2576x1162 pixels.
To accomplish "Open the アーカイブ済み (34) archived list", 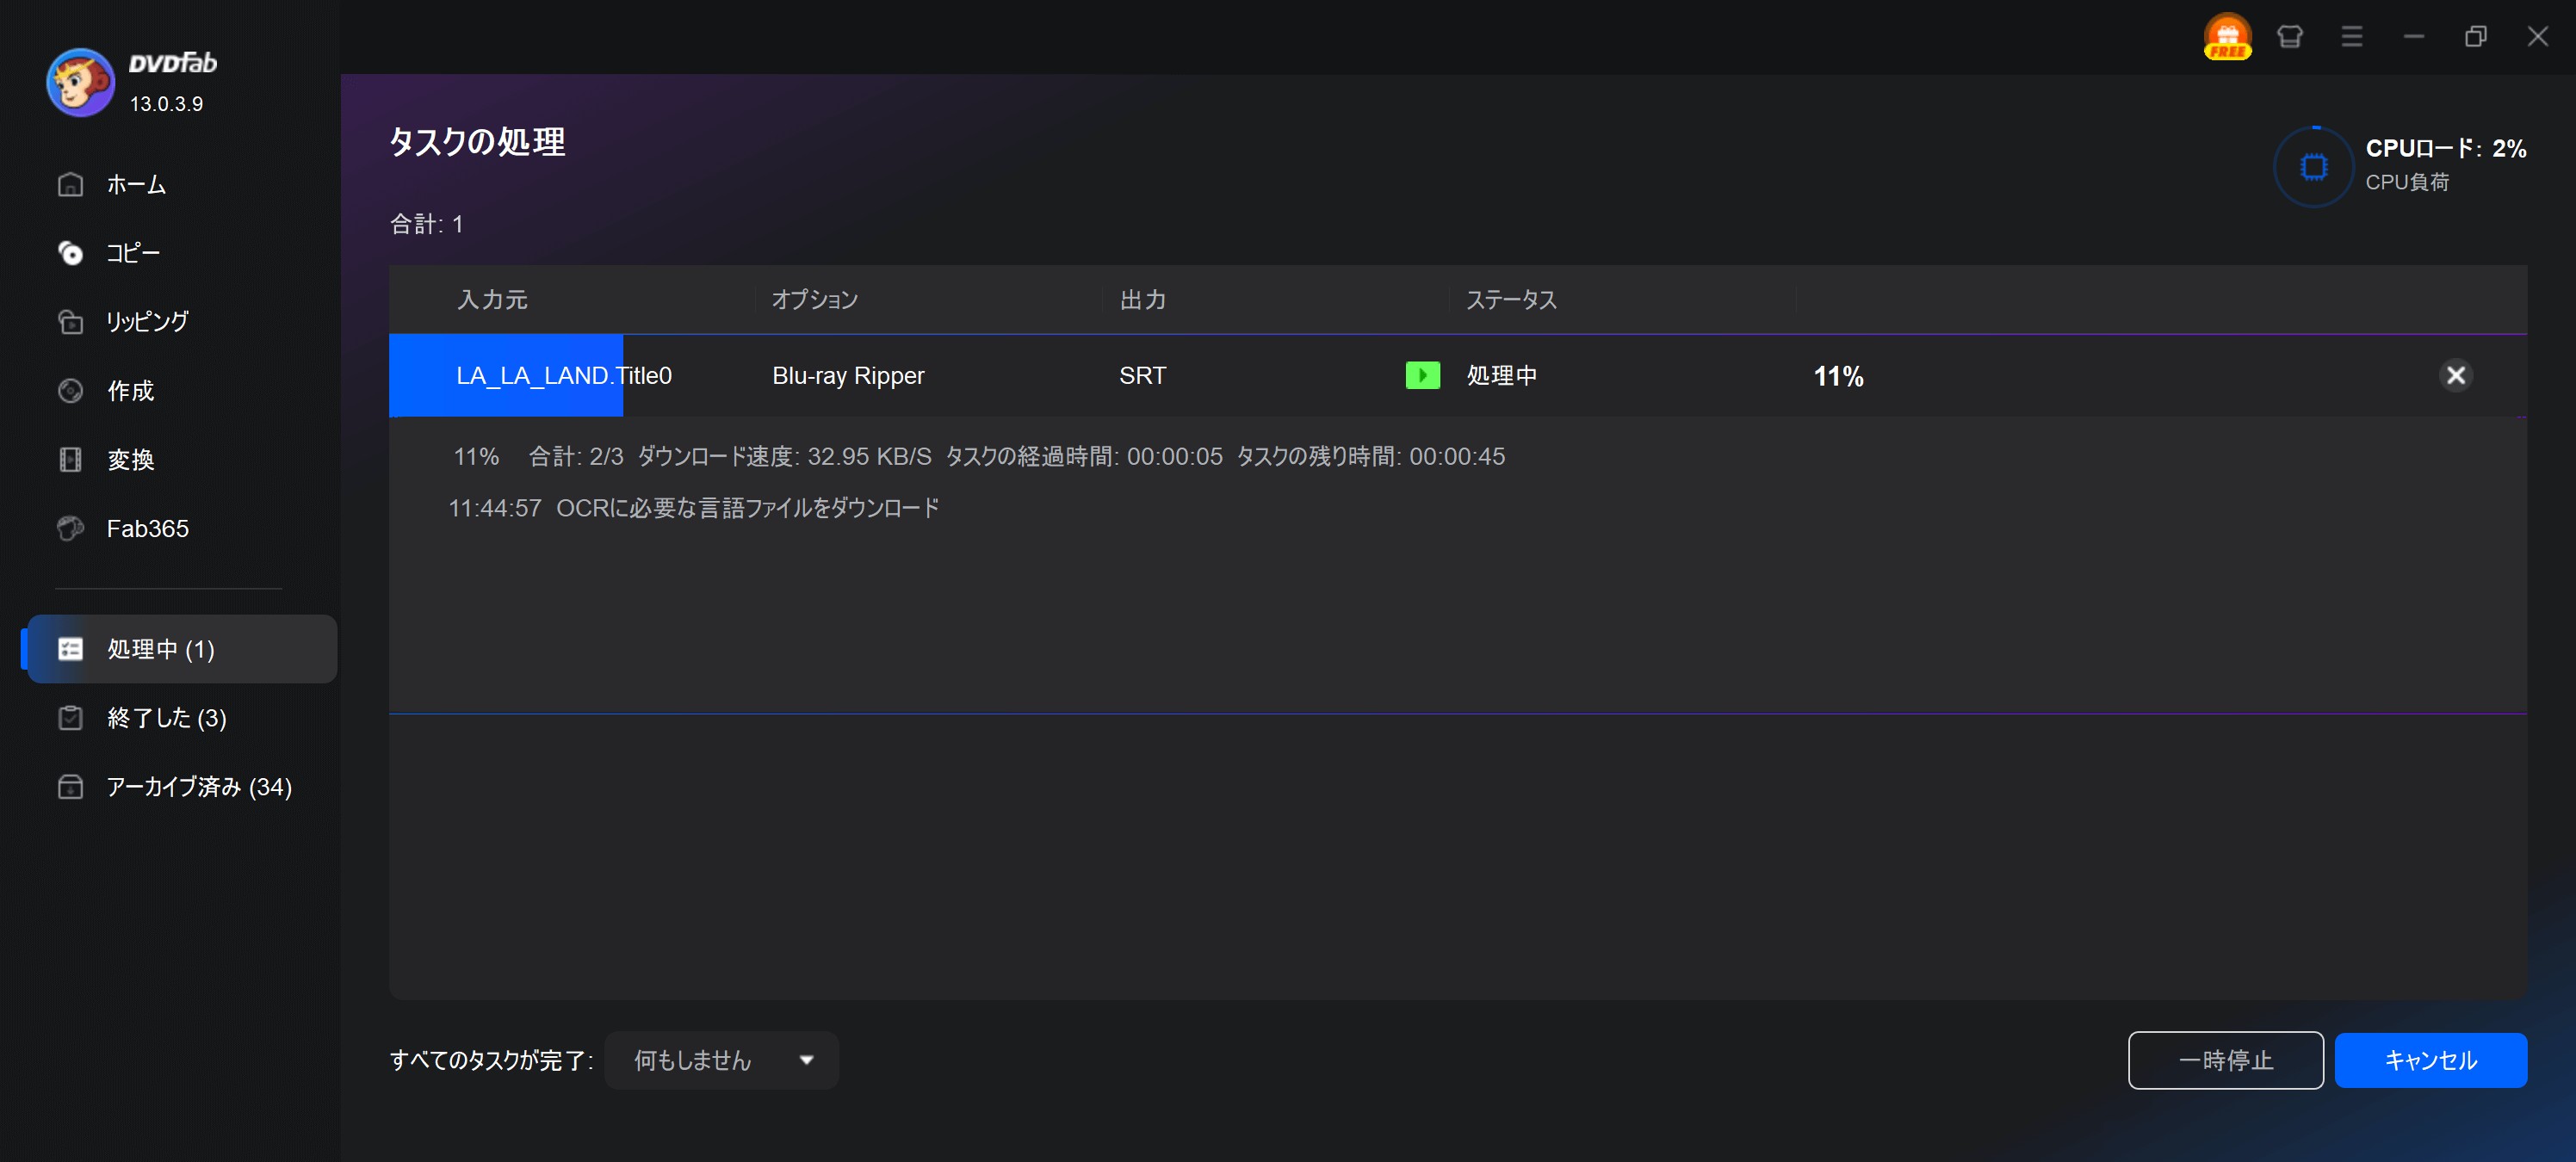I will [x=198, y=787].
